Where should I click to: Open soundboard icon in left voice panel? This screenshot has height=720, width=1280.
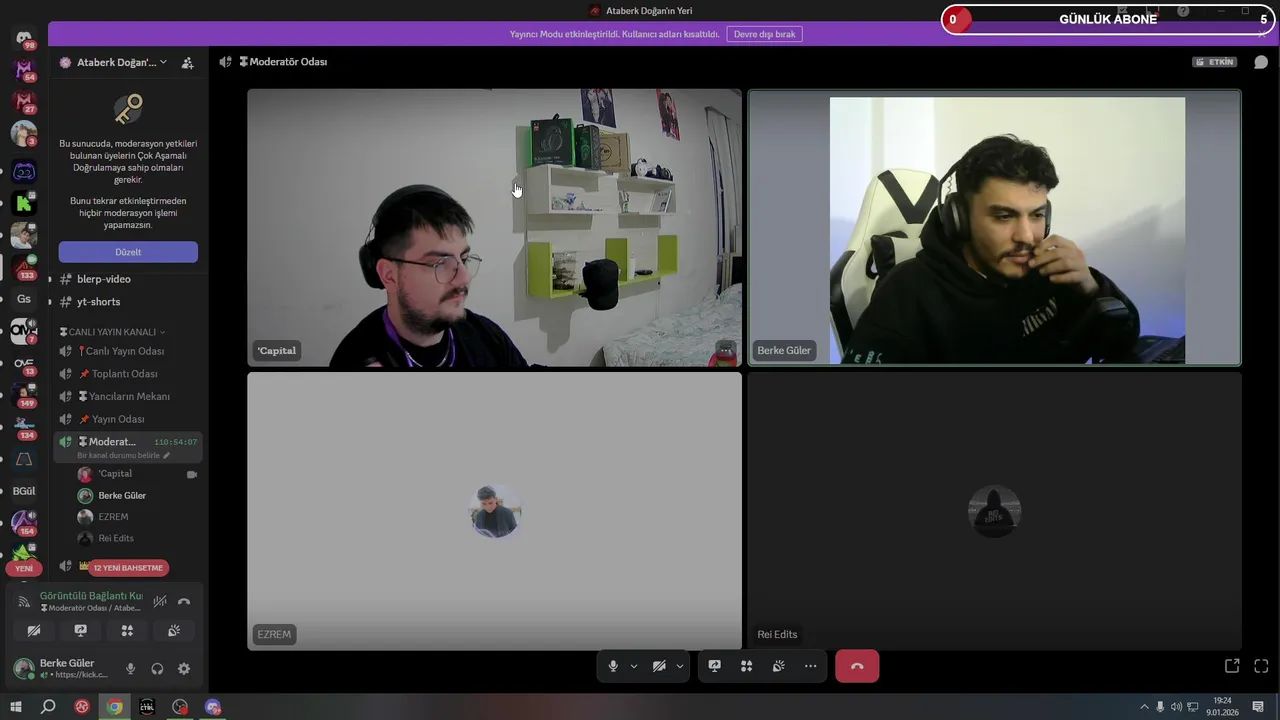coord(174,631)
